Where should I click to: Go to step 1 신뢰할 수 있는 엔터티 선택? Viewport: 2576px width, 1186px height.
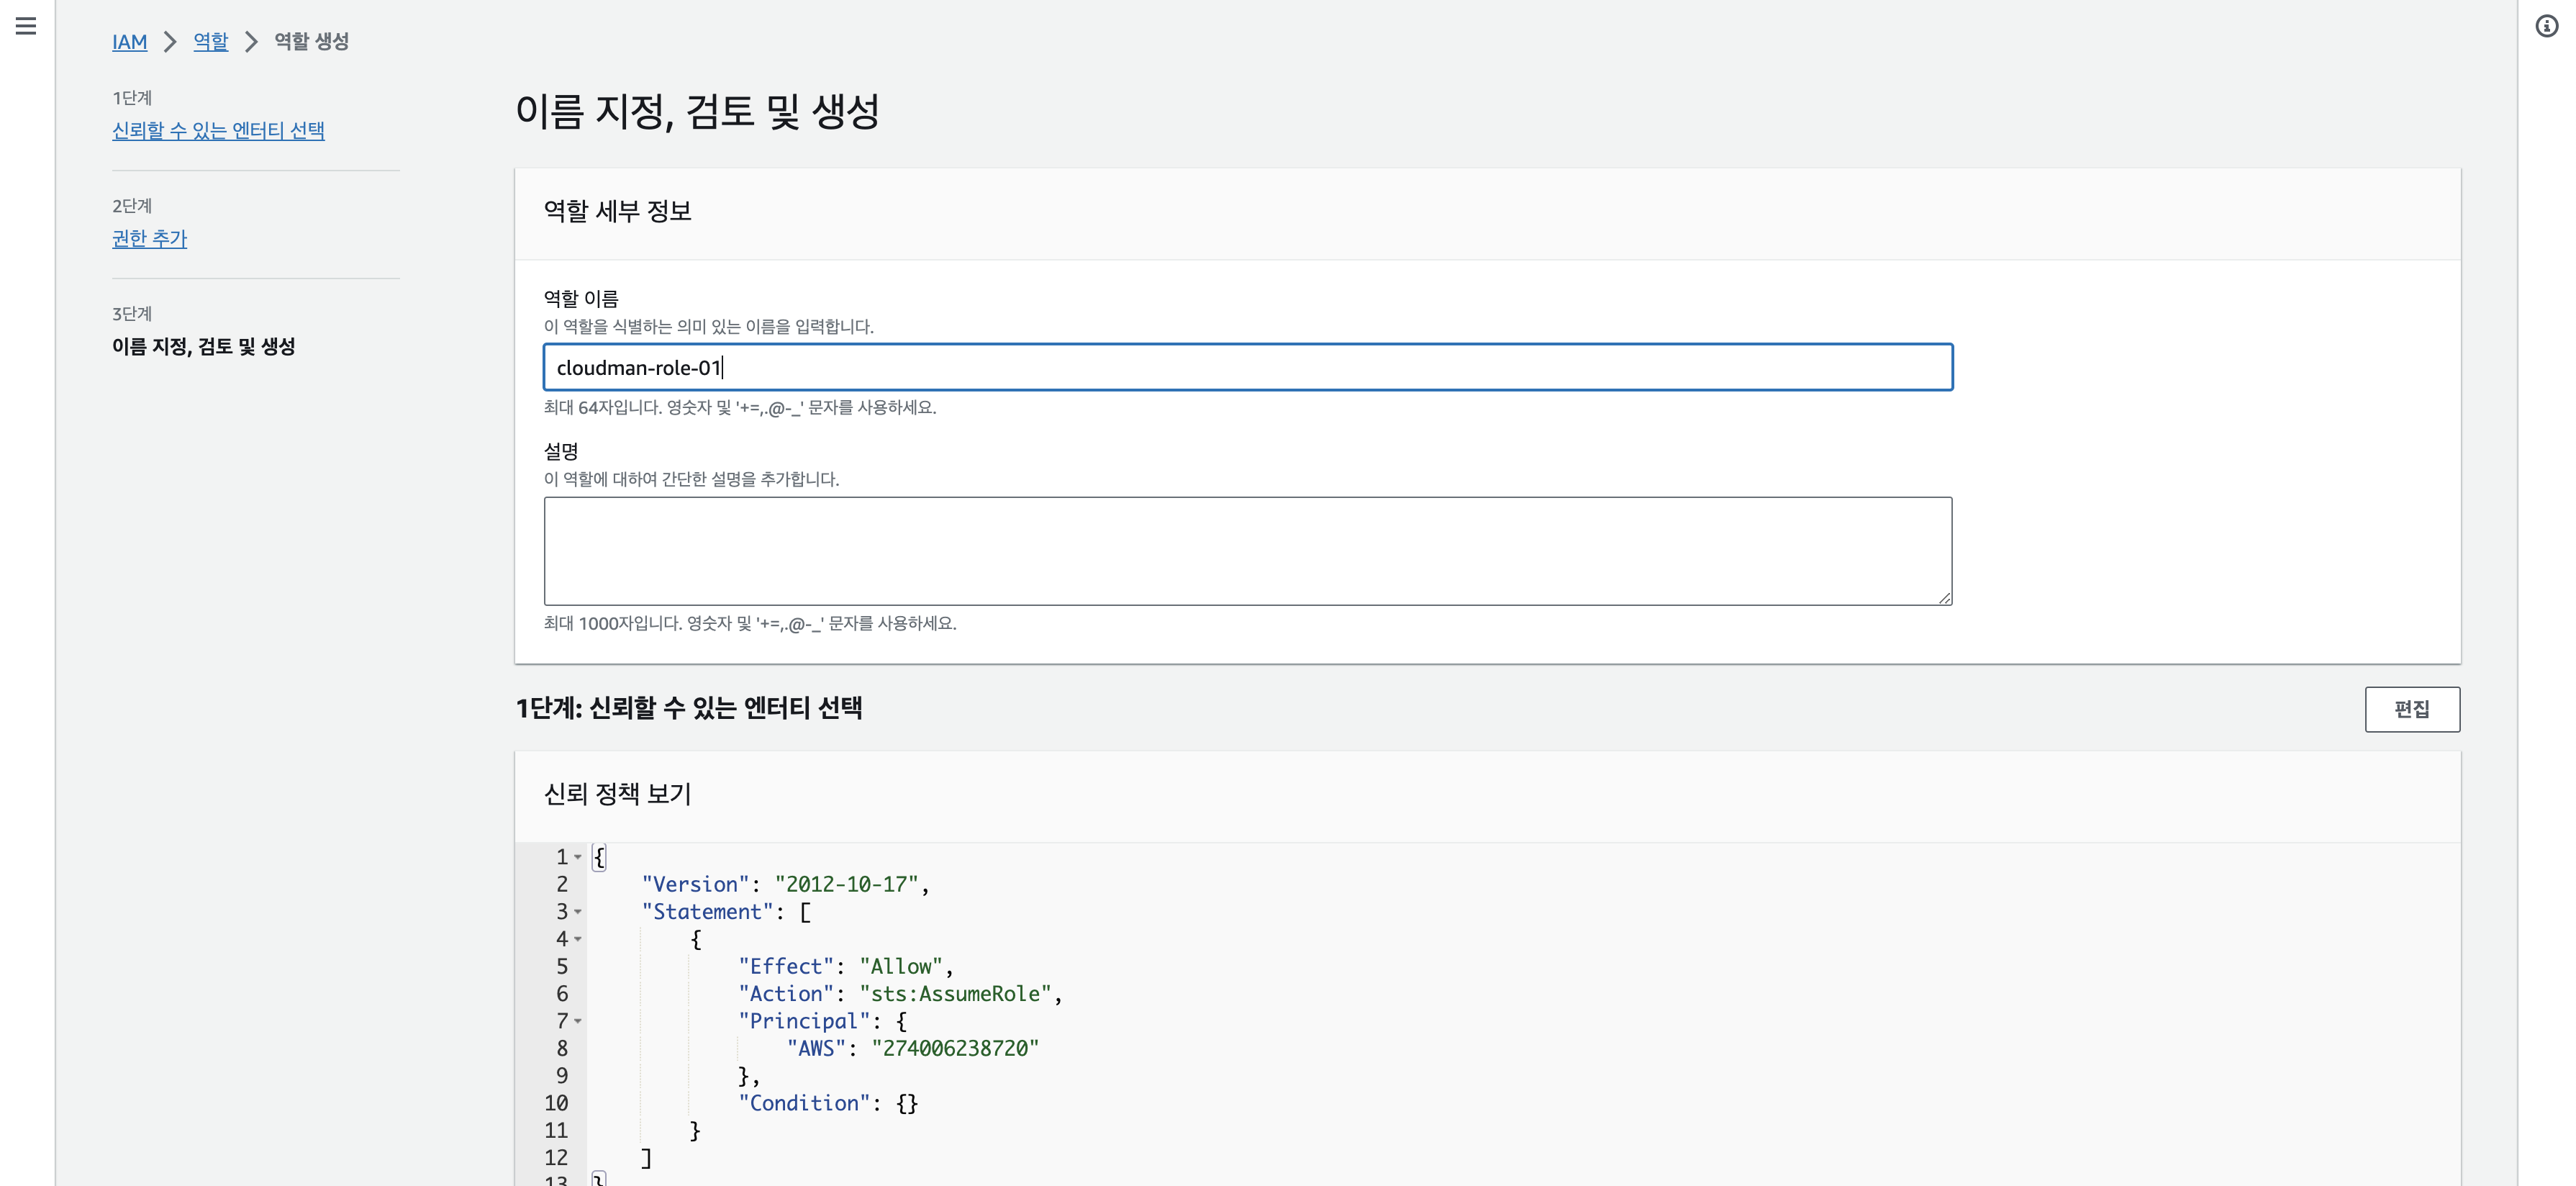pyautogui.click(x=218, y=131)
